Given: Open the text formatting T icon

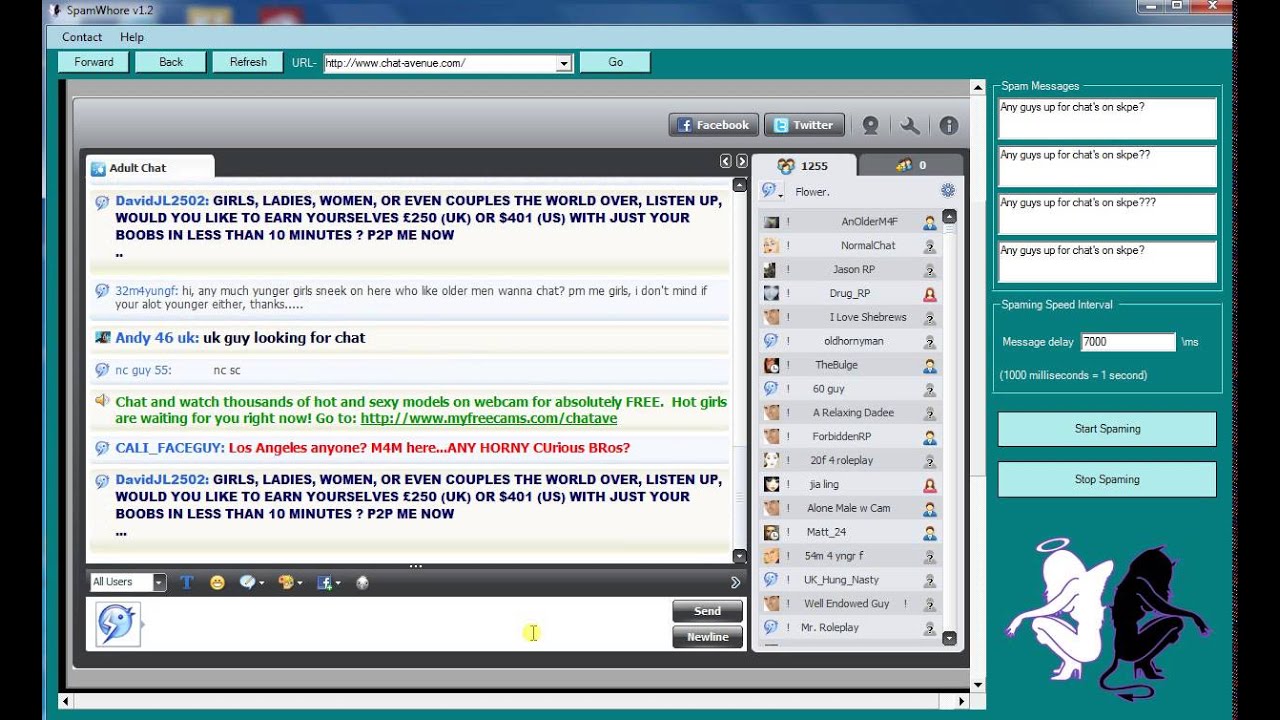Looking at the screenshot, I should (186, 582).
